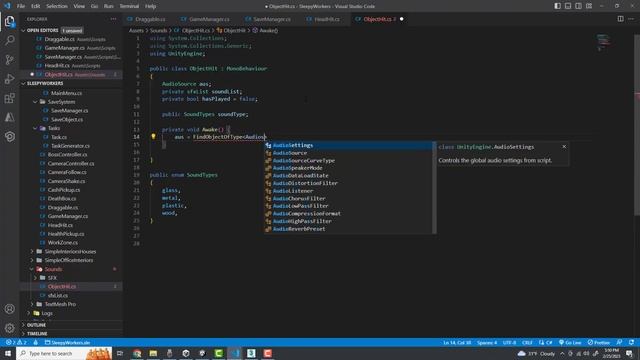The width and height of the screenshot is (640, 360).
Task: Open editor More Actions ellipsis
Action: click(631, 19)
